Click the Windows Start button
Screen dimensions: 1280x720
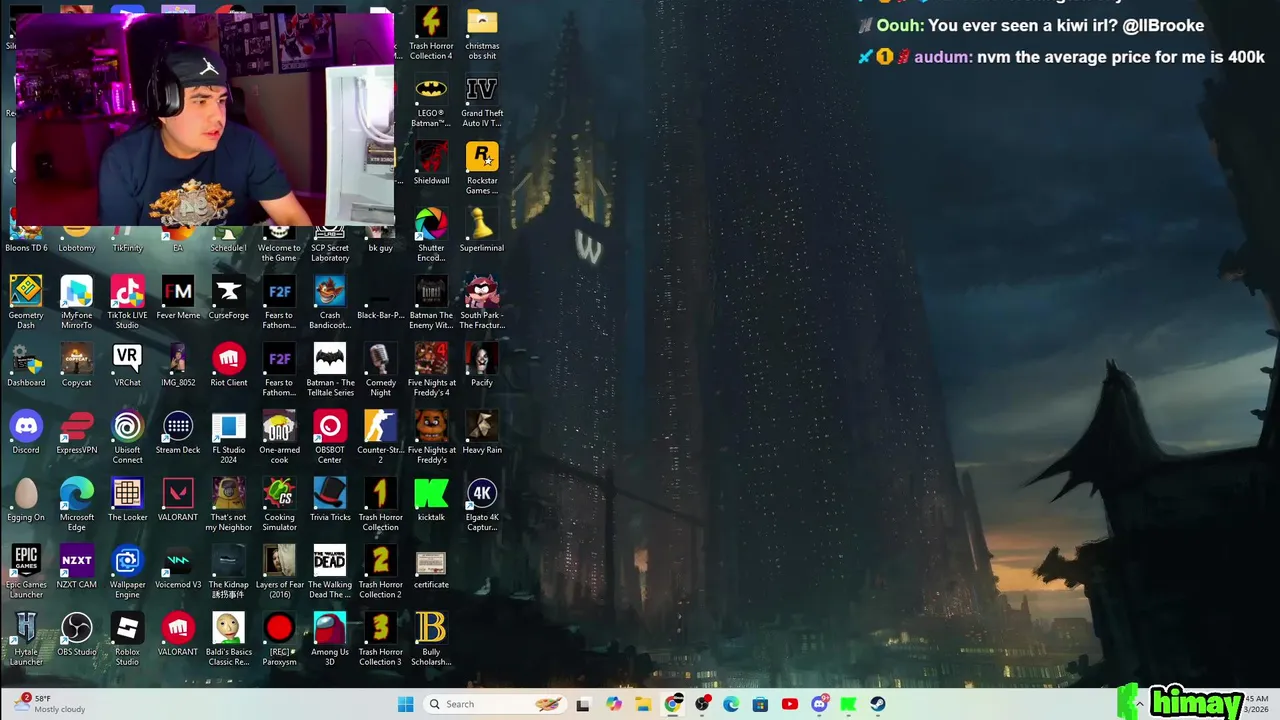pos(405,704)
